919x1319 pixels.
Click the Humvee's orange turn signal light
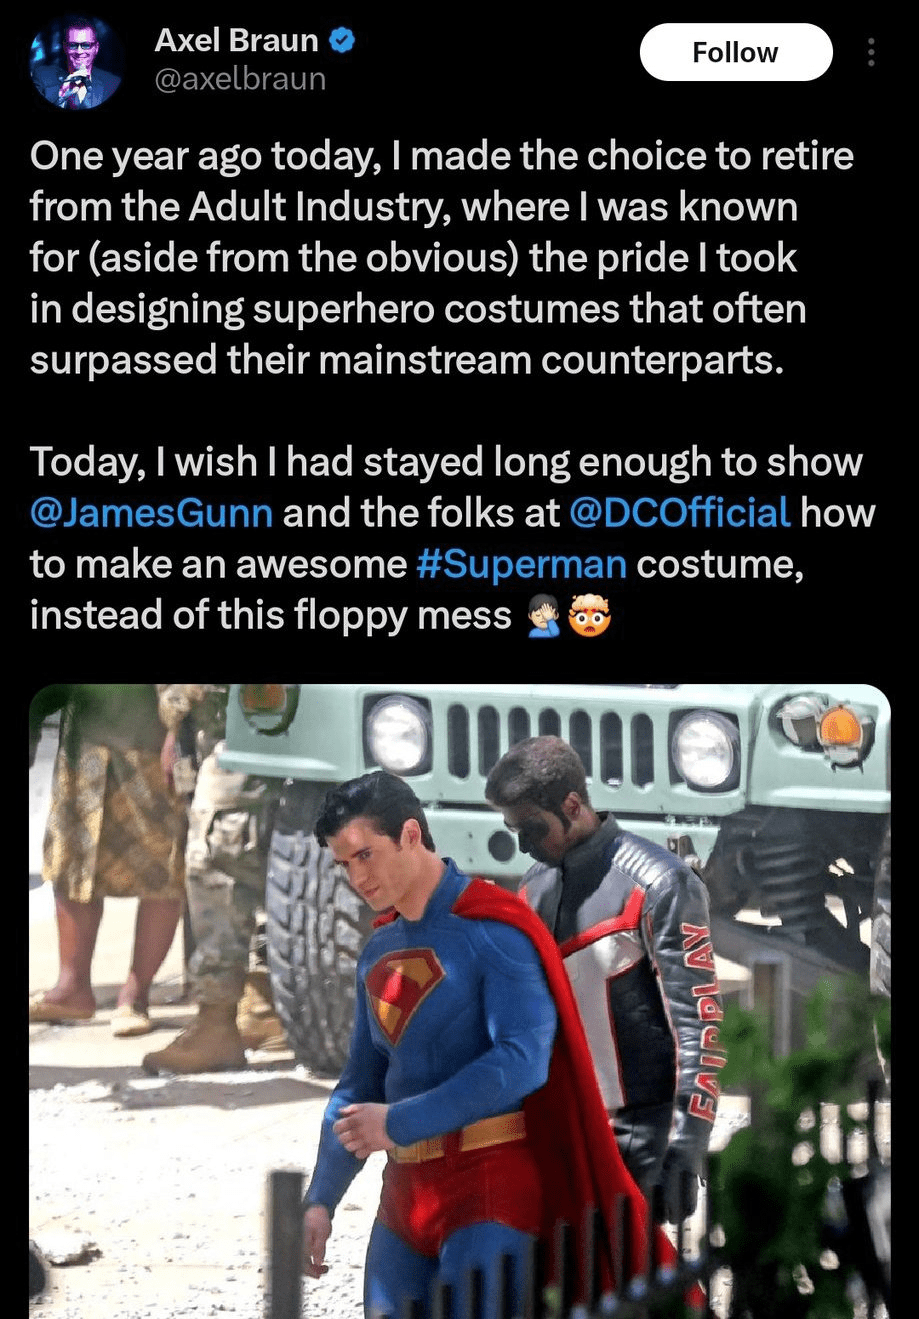840,729
